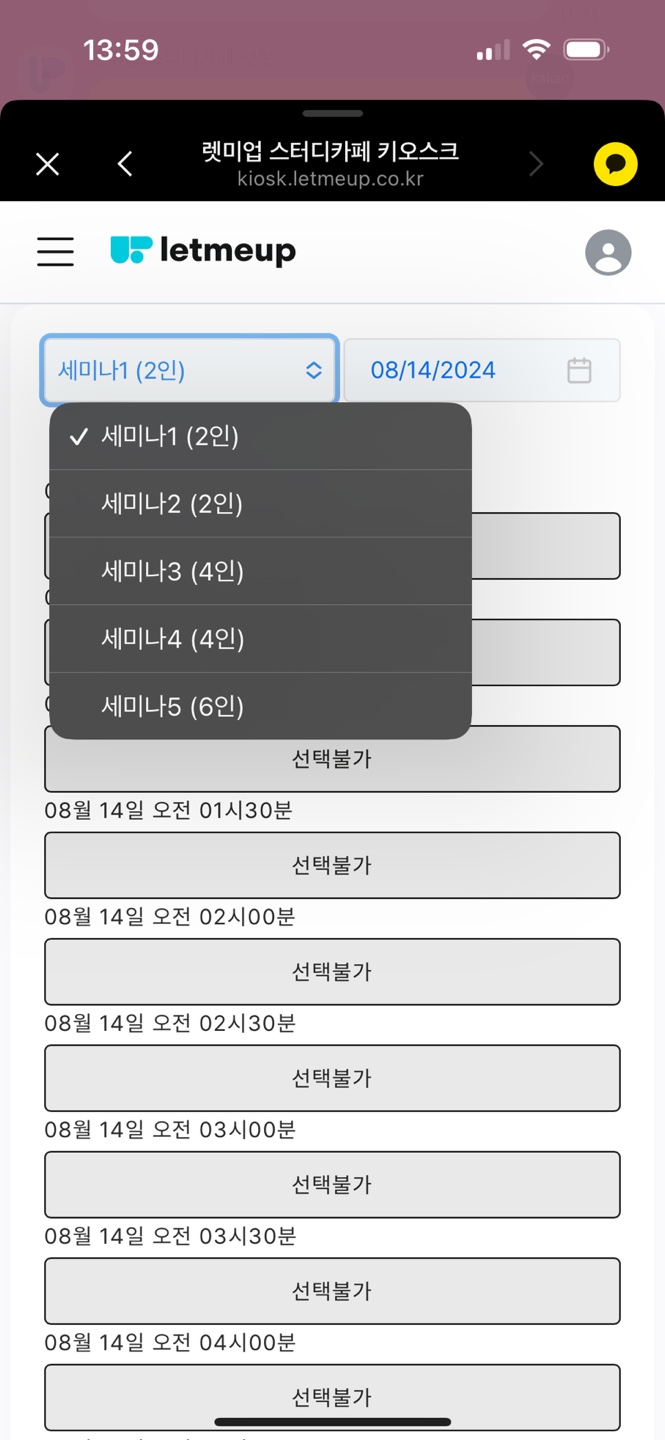Pick 세미나4 (4인) in dropdown

(172, 639)
